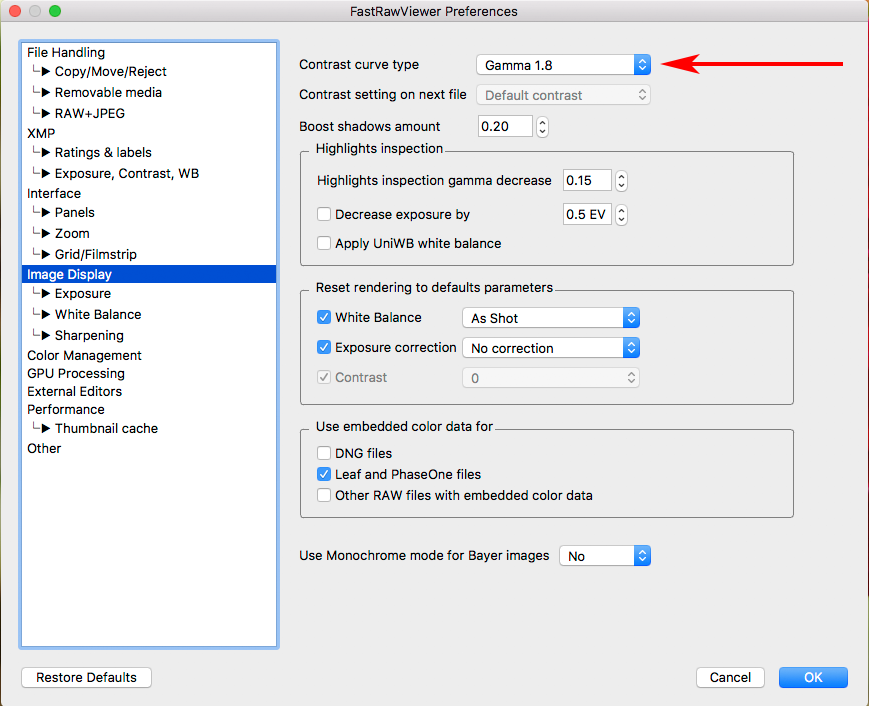Uncheck Leaf and PhaseOne files option
869x706 pixels.
pos(324,474)
